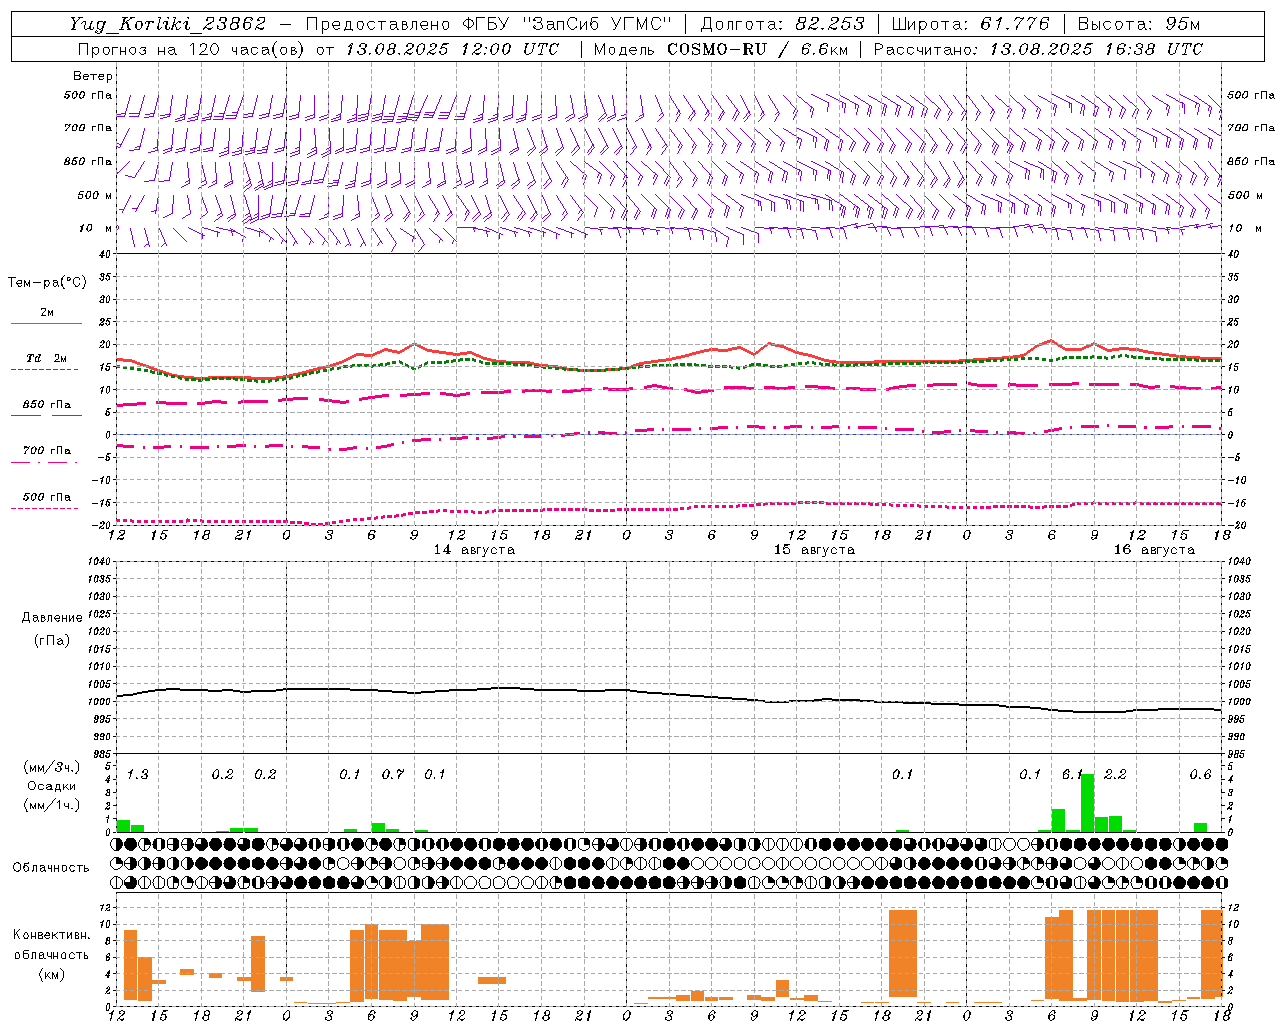Select the model name COSMO-RU
The height and width of the screenshot is (1024, 1280).
[x=717, y=49]
